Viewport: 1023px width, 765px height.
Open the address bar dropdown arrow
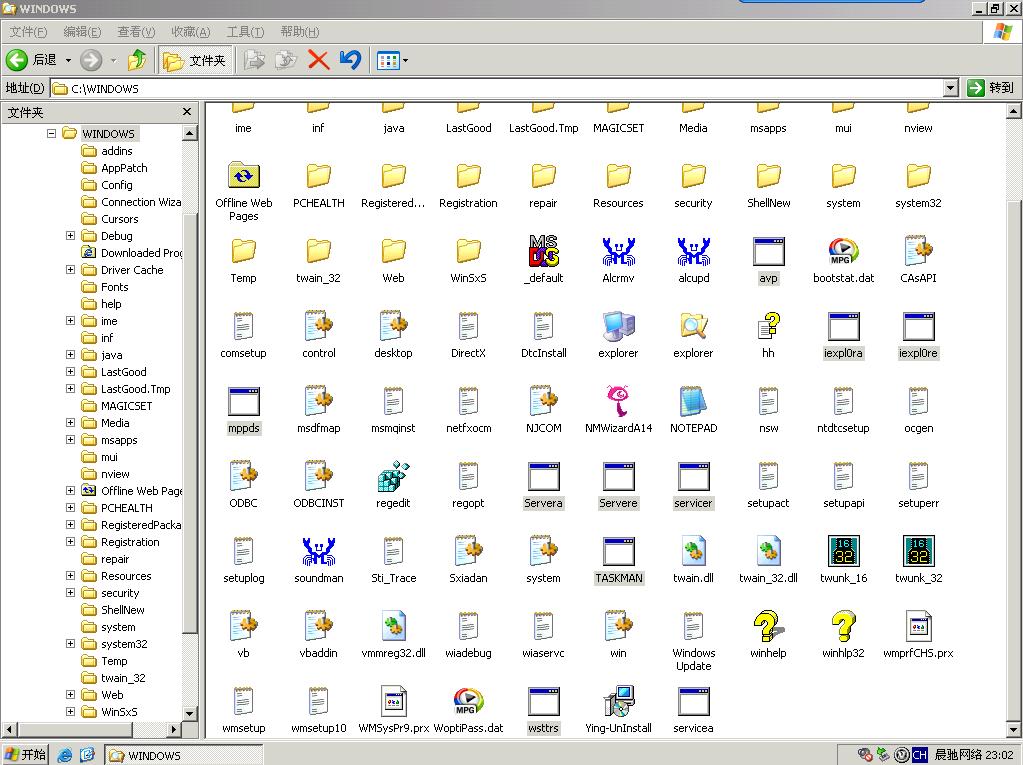[x=950, y=88]
